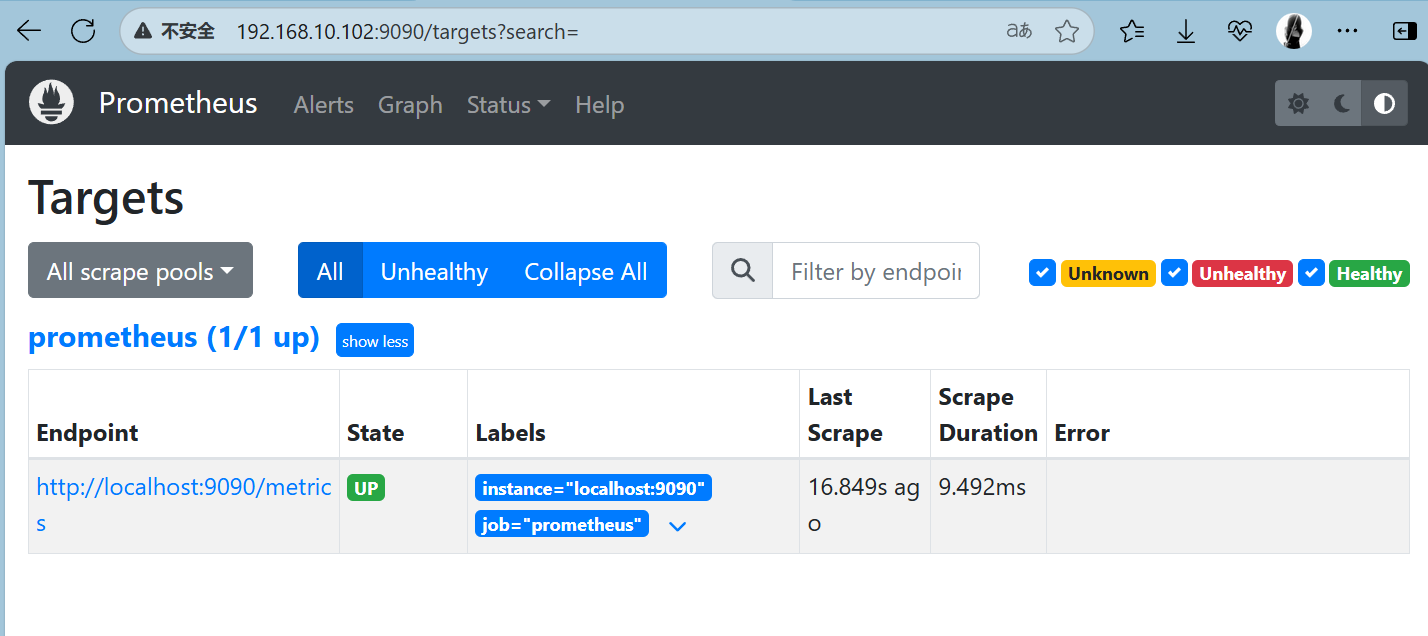Click the browser address bar URL
This screenshot has height=636, width=1428.
[408, 31]
